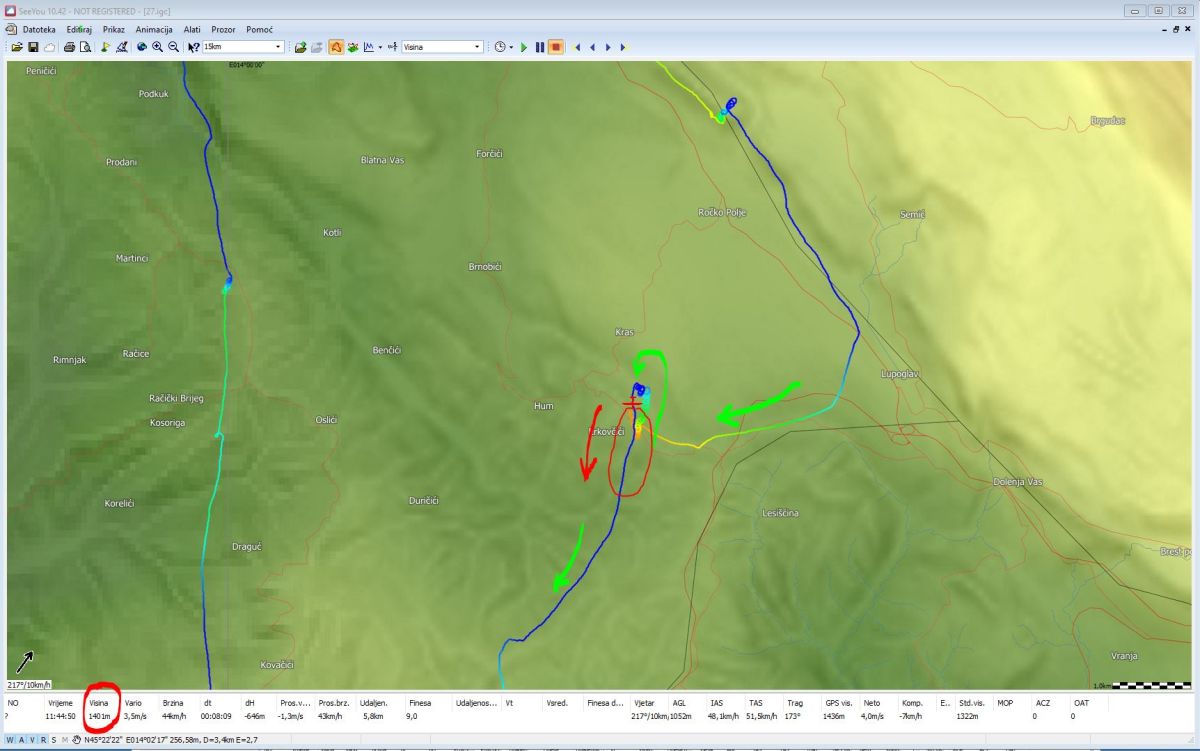Click the Visina column header
Screen dimensions: 1200x751
(98, 703)
